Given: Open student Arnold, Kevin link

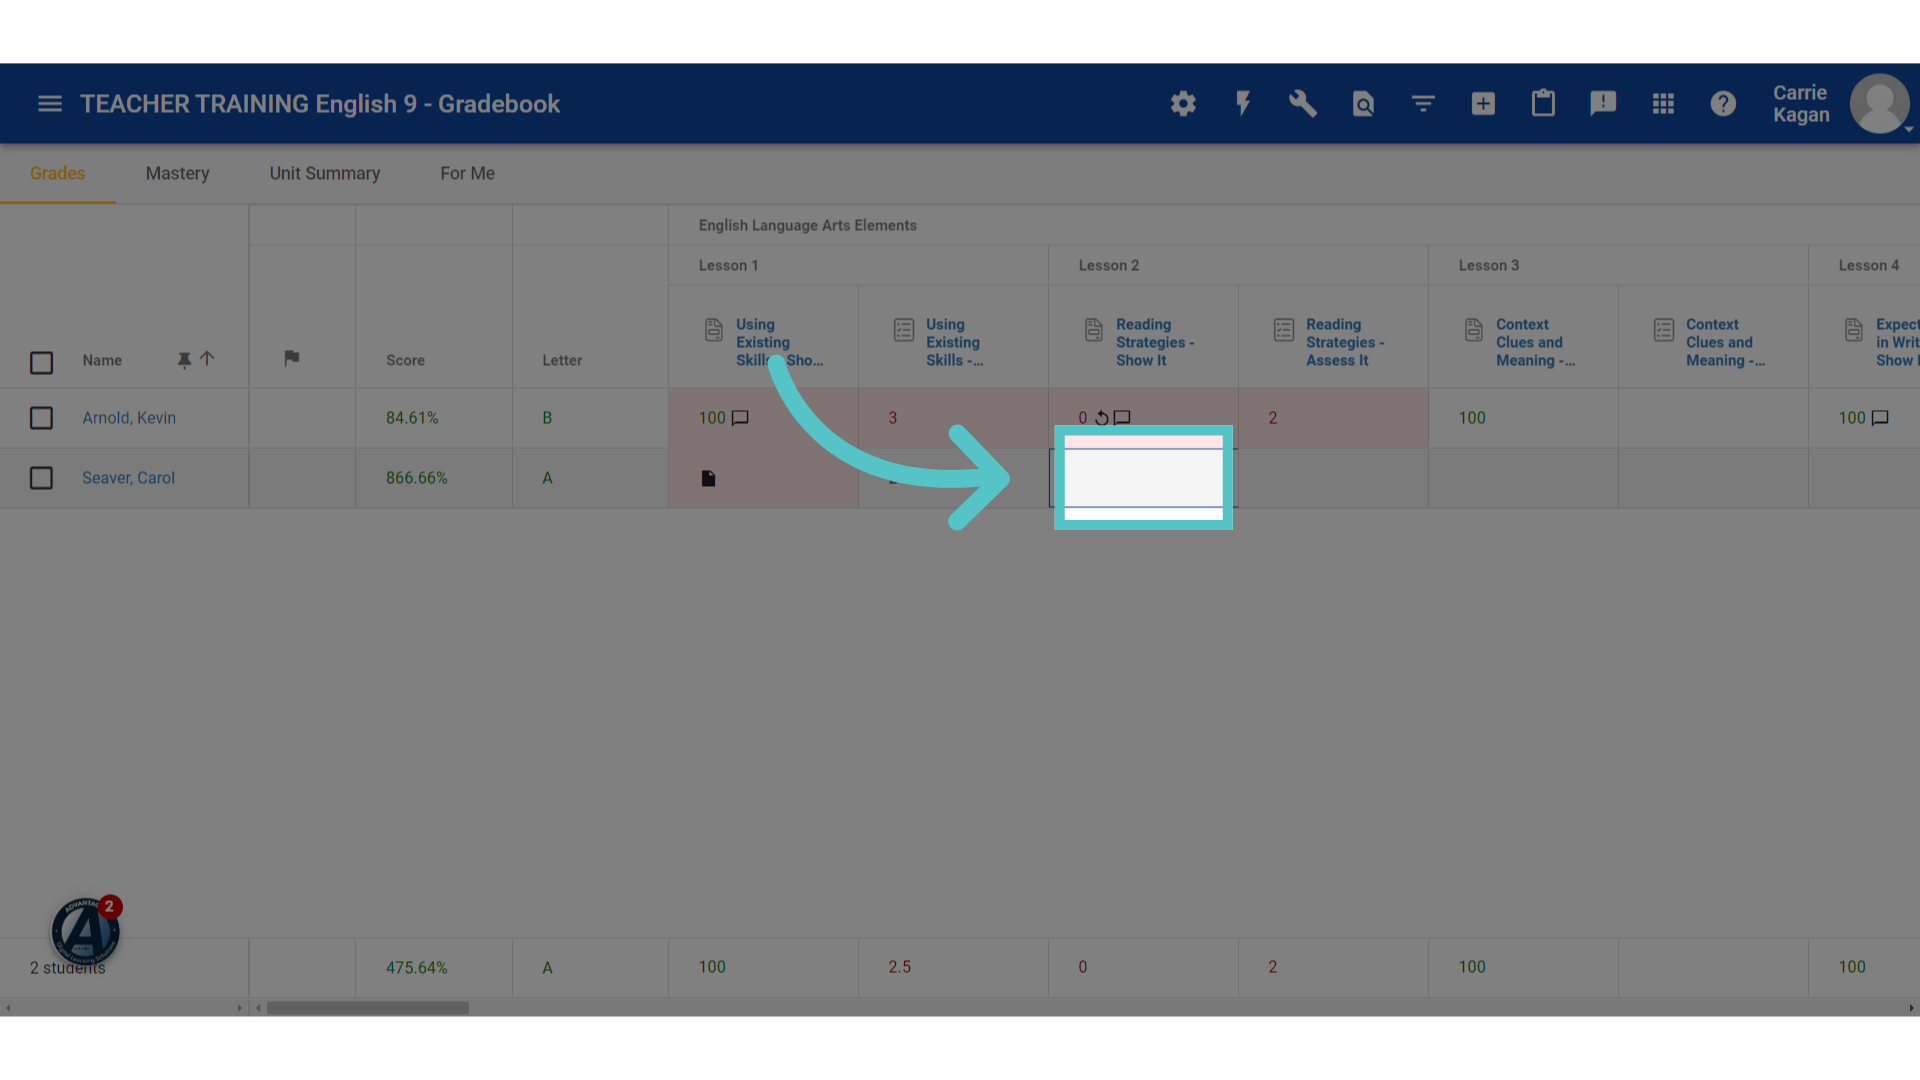Looking at the screenshot, I should pyautogui.click(x=129, y=418).
